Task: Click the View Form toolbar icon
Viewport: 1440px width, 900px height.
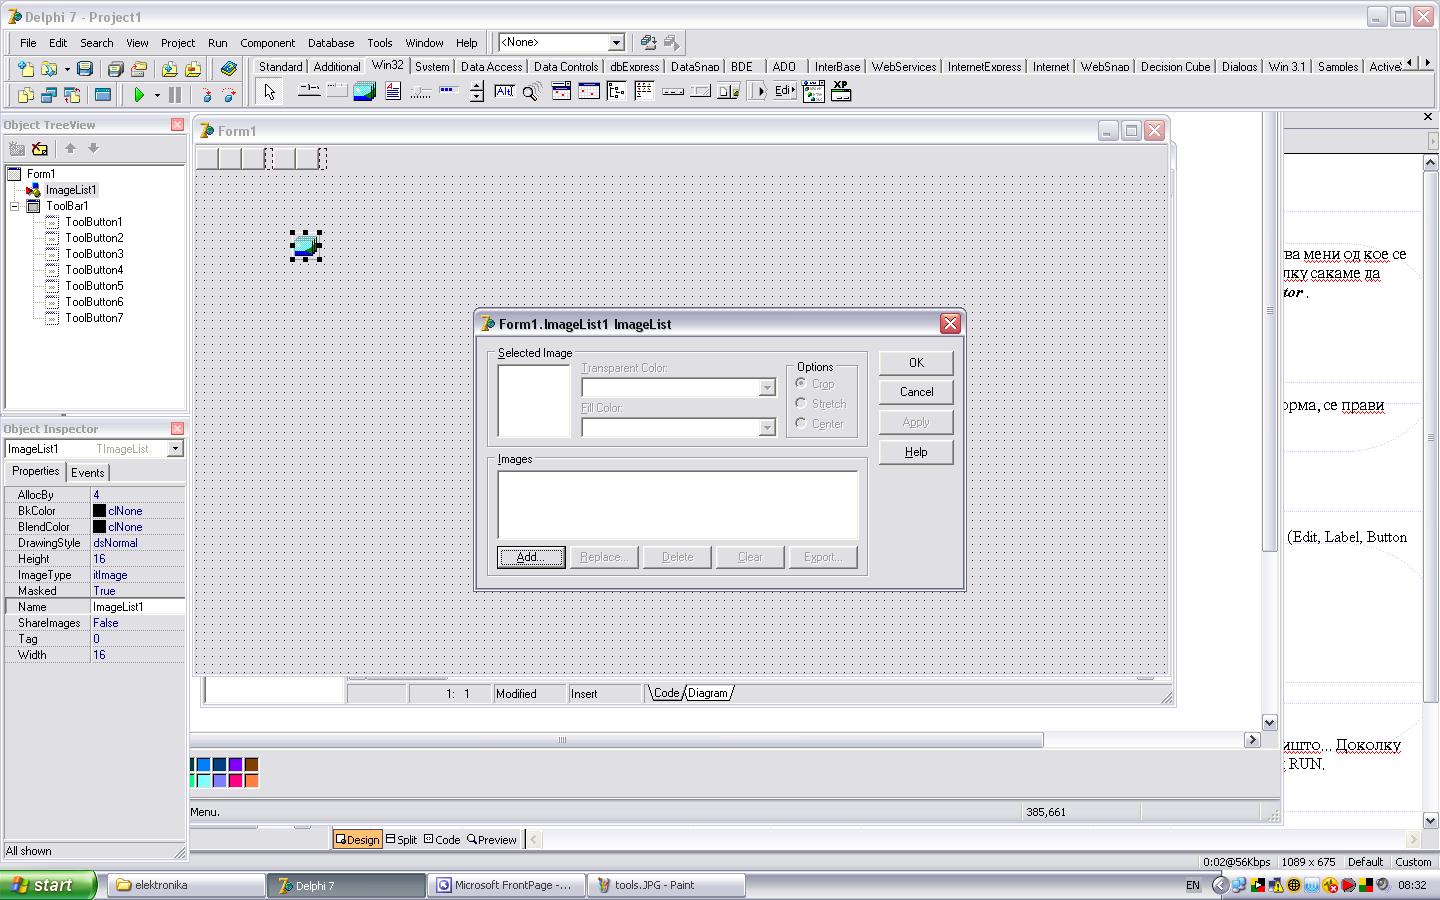Action: [x=49, y=95]
